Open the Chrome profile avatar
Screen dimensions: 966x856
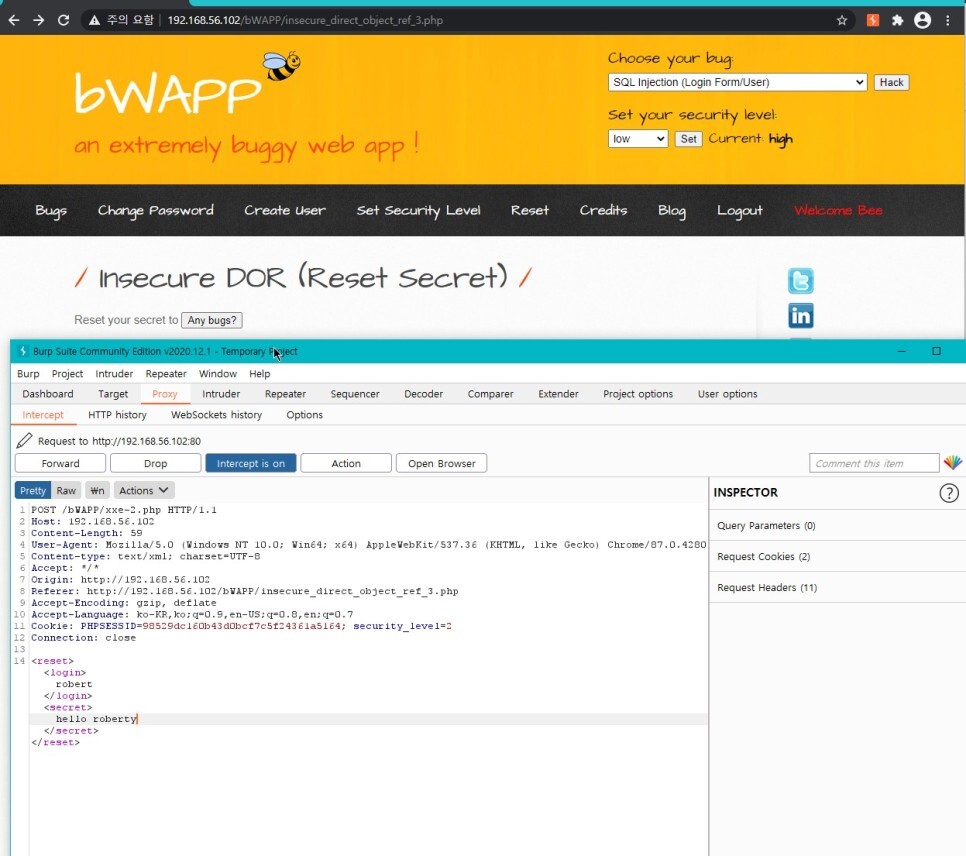click(922, 20)
